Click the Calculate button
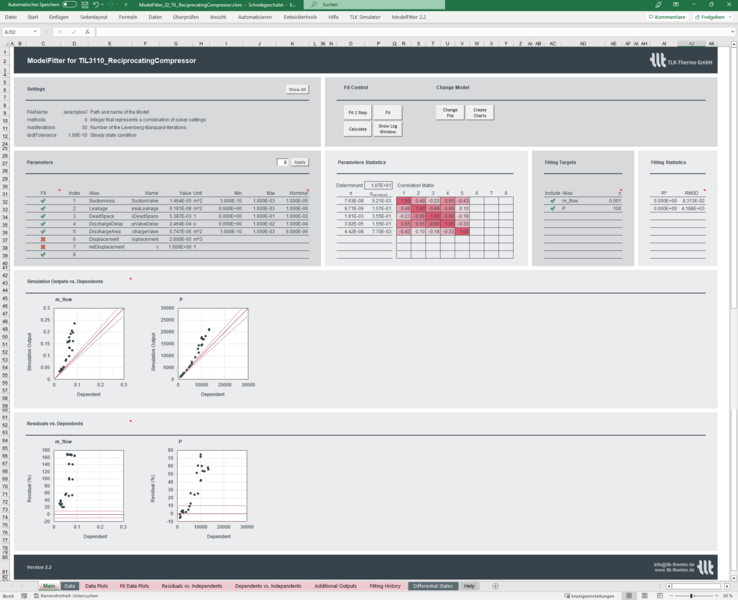This screenshot has width=738, height=600. (x=358, y=129)
